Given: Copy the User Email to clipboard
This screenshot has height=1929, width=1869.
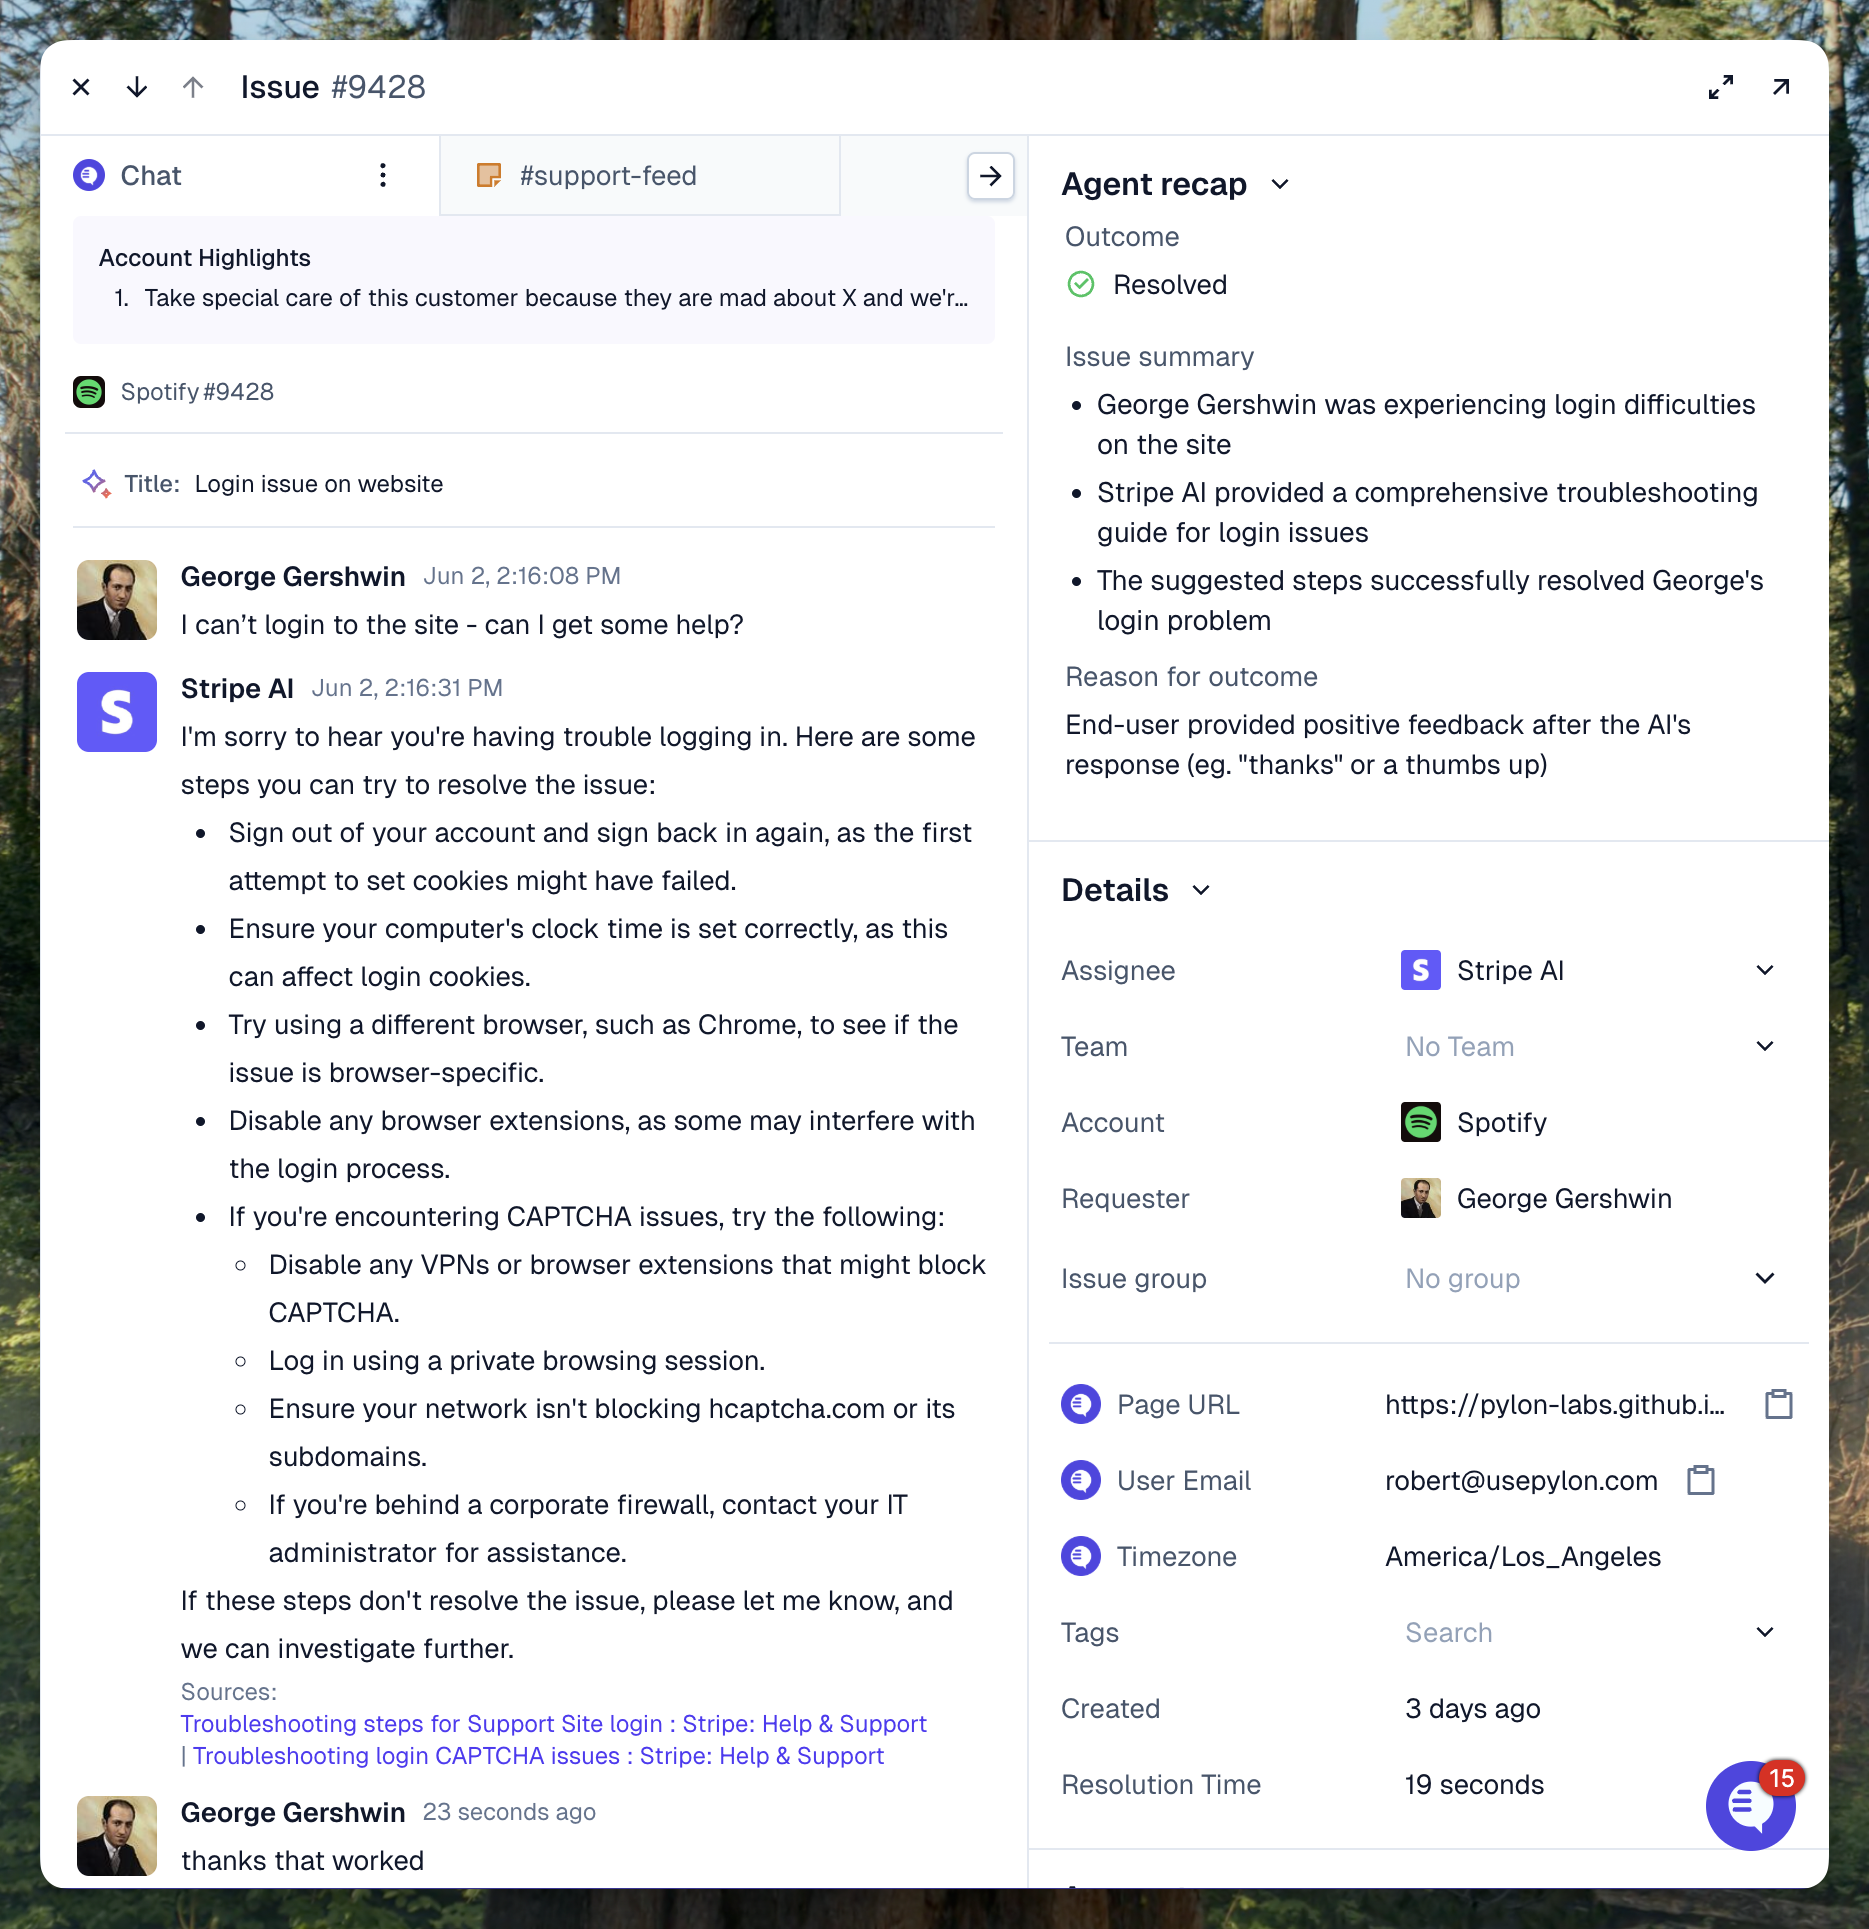Looking at the screenshot, I should pos(1700,1481).
